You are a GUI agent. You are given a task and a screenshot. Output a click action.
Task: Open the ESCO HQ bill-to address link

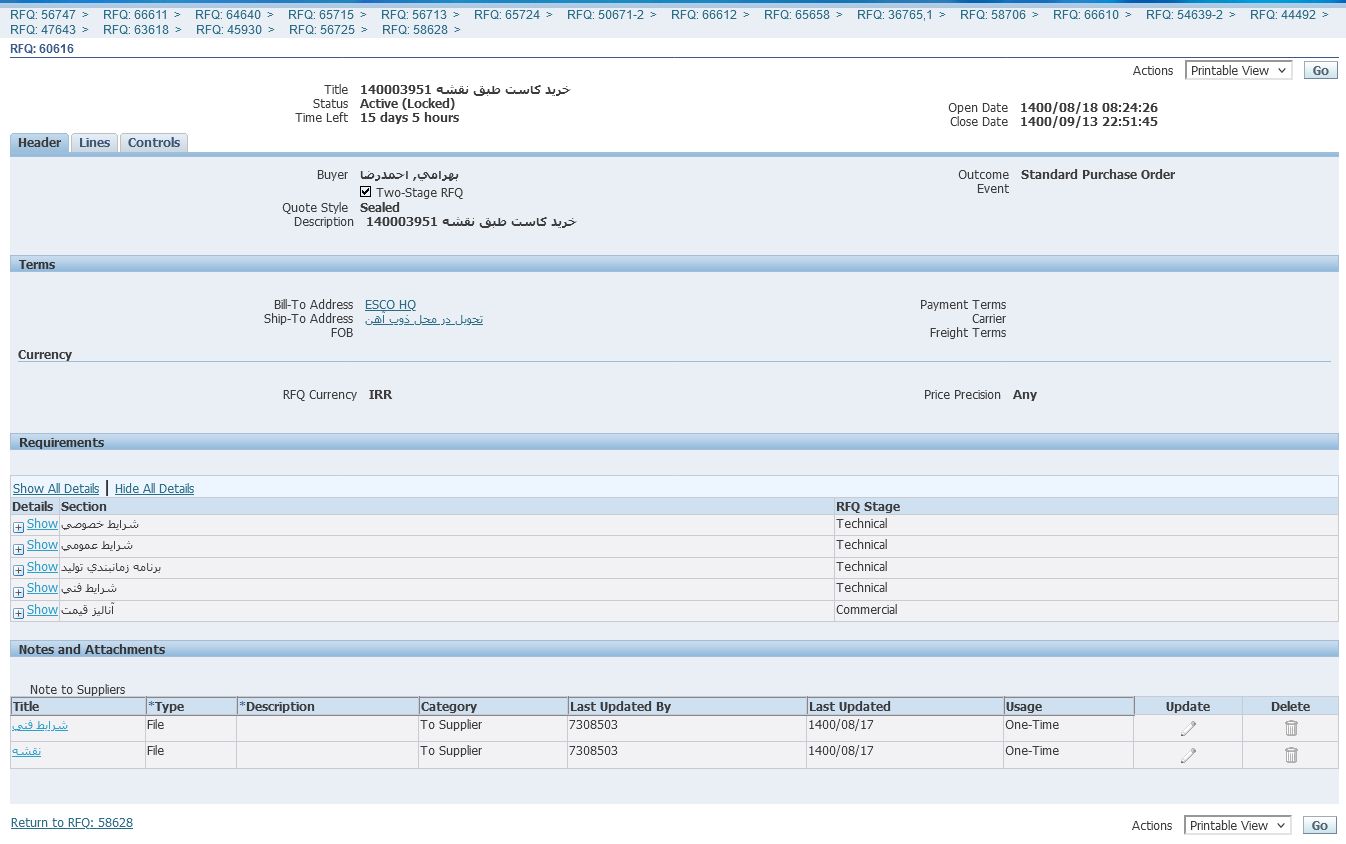[390, 305]
